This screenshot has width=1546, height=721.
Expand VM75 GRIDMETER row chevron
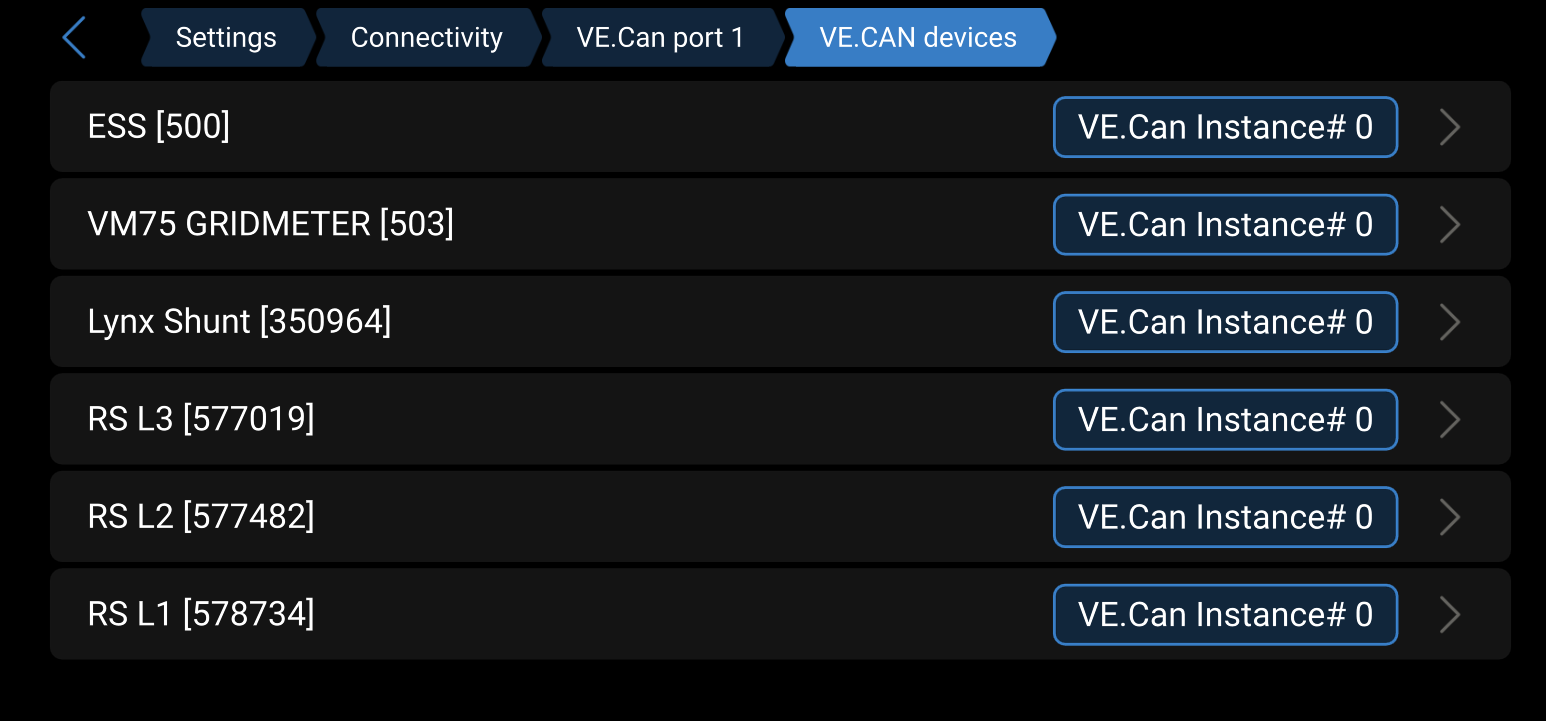(1449, 225)
